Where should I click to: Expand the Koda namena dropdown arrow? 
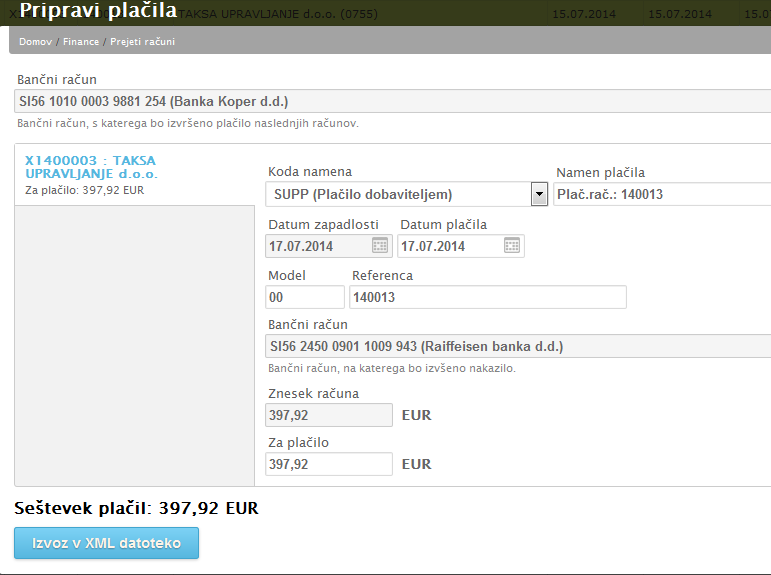point(539,194)
